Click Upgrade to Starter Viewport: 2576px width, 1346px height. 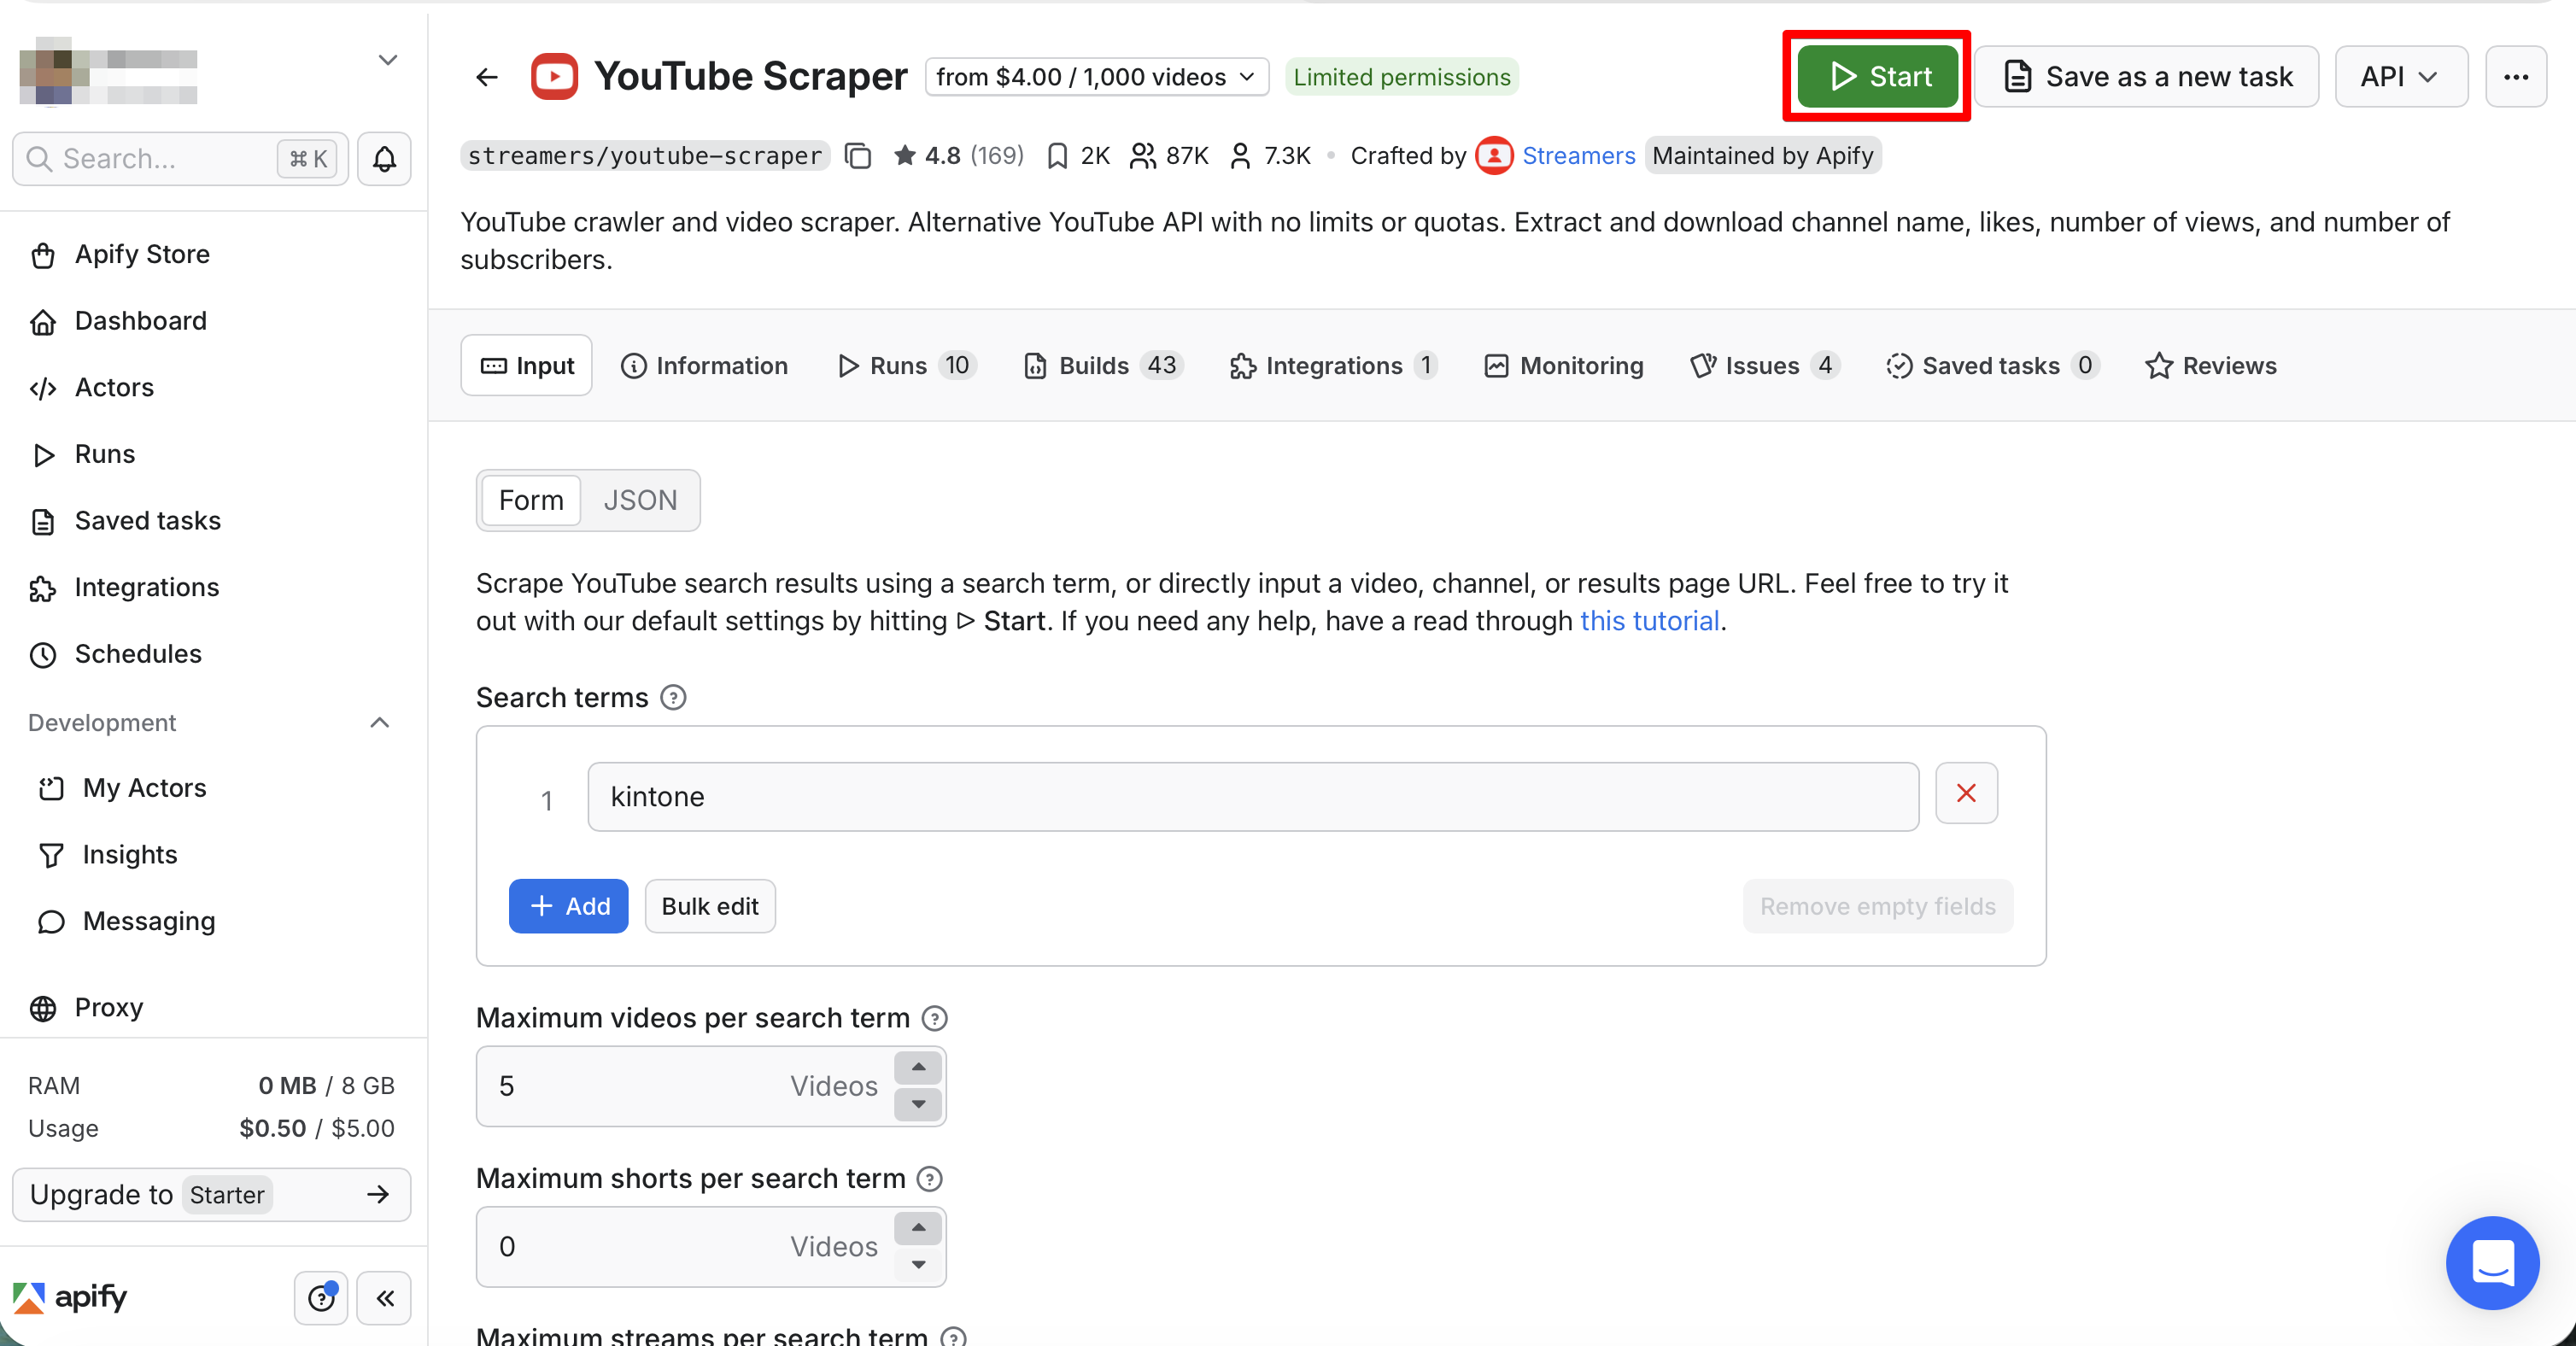[x=211, y=1194]
